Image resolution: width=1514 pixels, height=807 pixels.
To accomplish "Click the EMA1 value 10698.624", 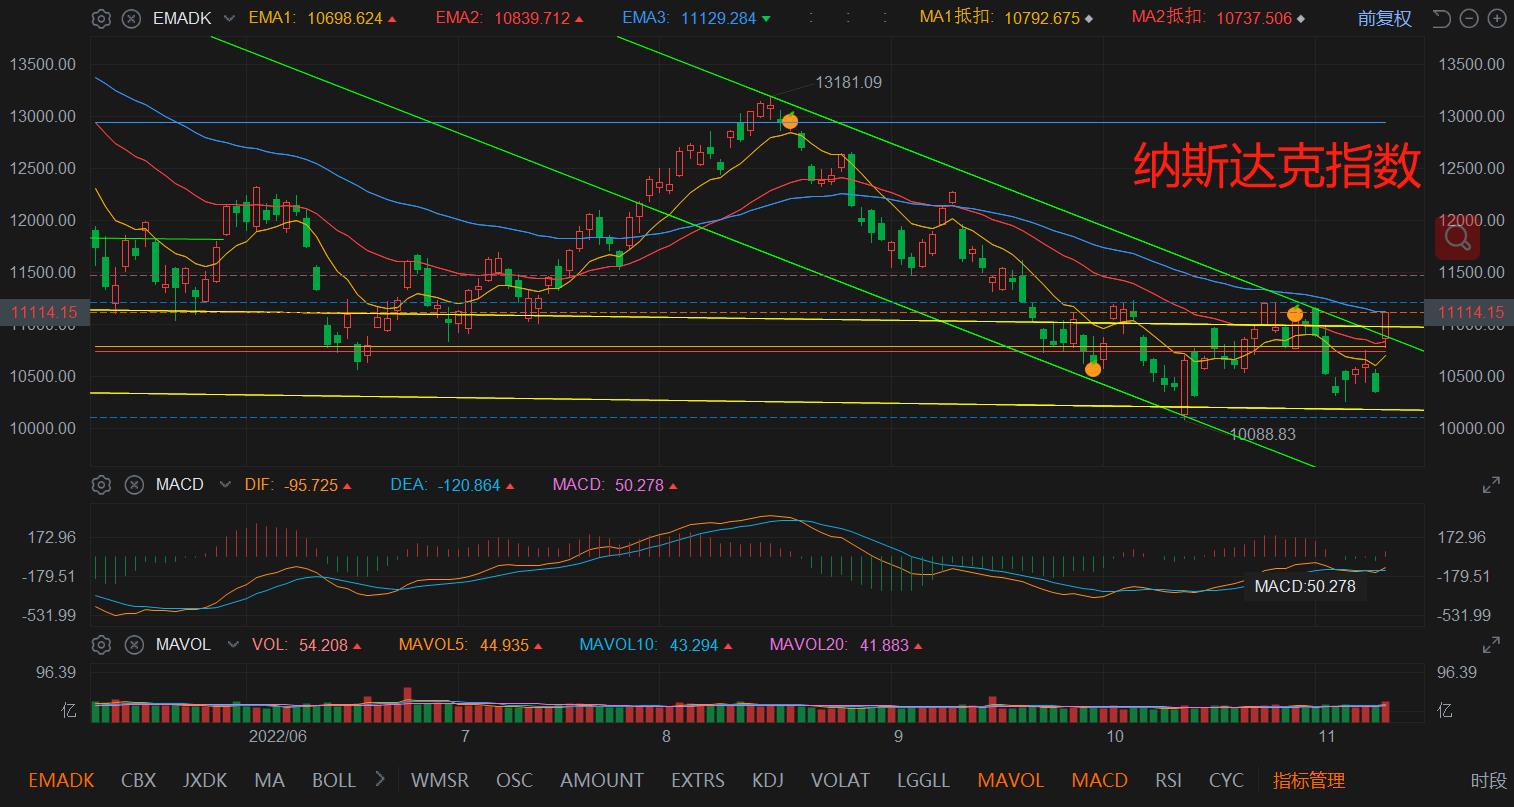I will pyautogui.click(x=346, y=18).
